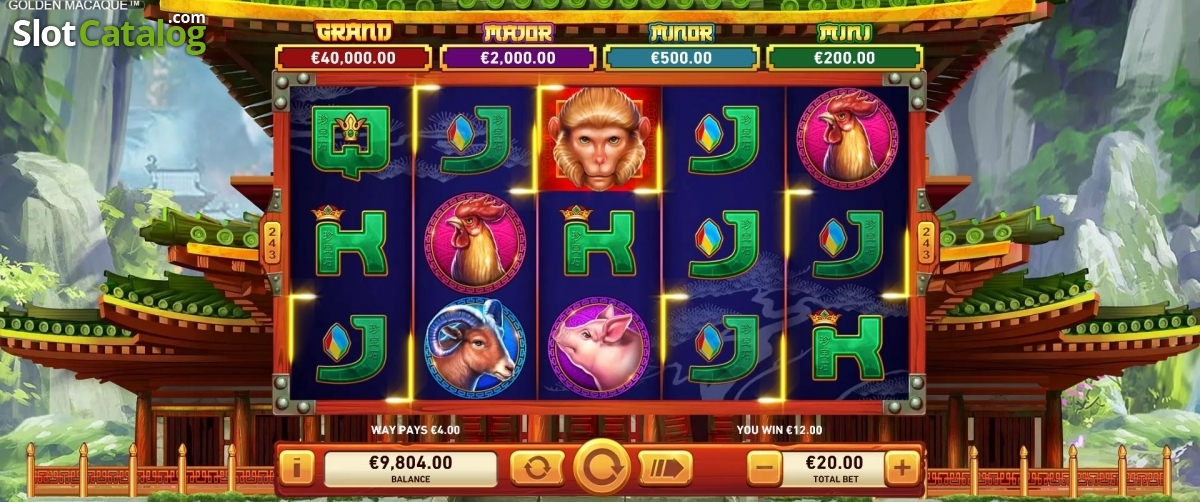Click the green Q symbol on the first reel
Image resolution: width=1200 pixels, height=502 pixels.
tap(351, 138)
